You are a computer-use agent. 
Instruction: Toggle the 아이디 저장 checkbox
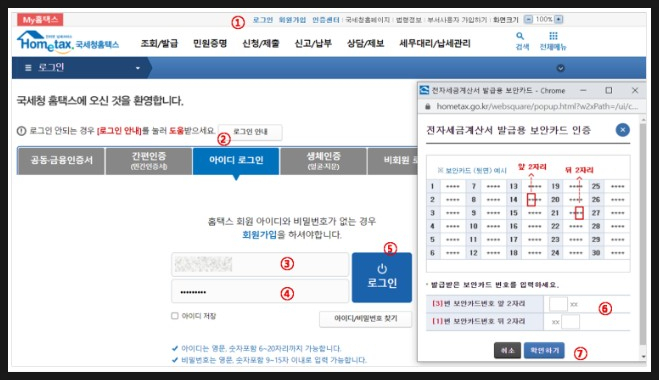pyautogui.click(x=175, y=316)
